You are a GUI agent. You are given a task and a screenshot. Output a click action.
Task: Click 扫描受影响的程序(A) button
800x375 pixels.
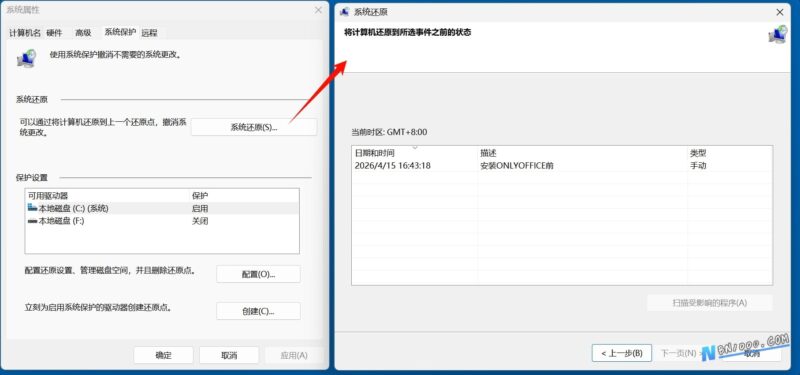710,303
